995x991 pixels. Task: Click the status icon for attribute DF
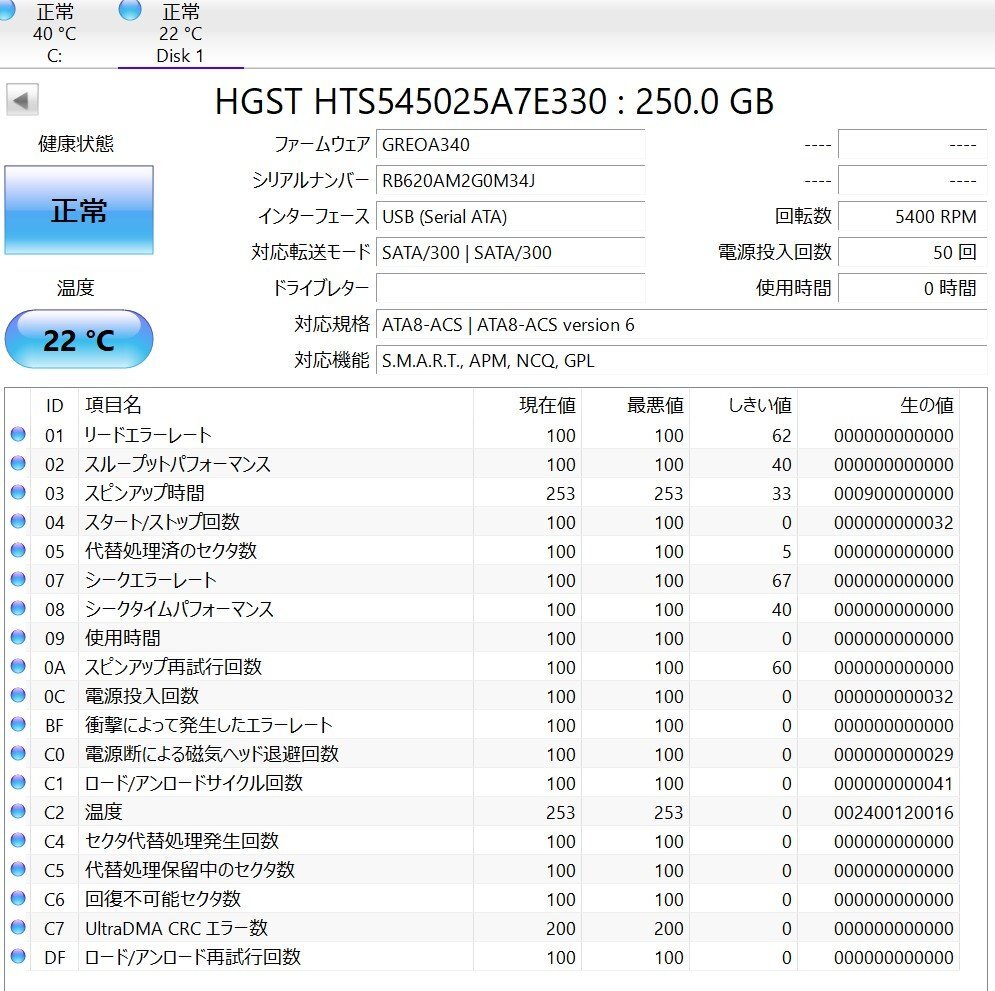pyautogui.click(x=18, y=955)
